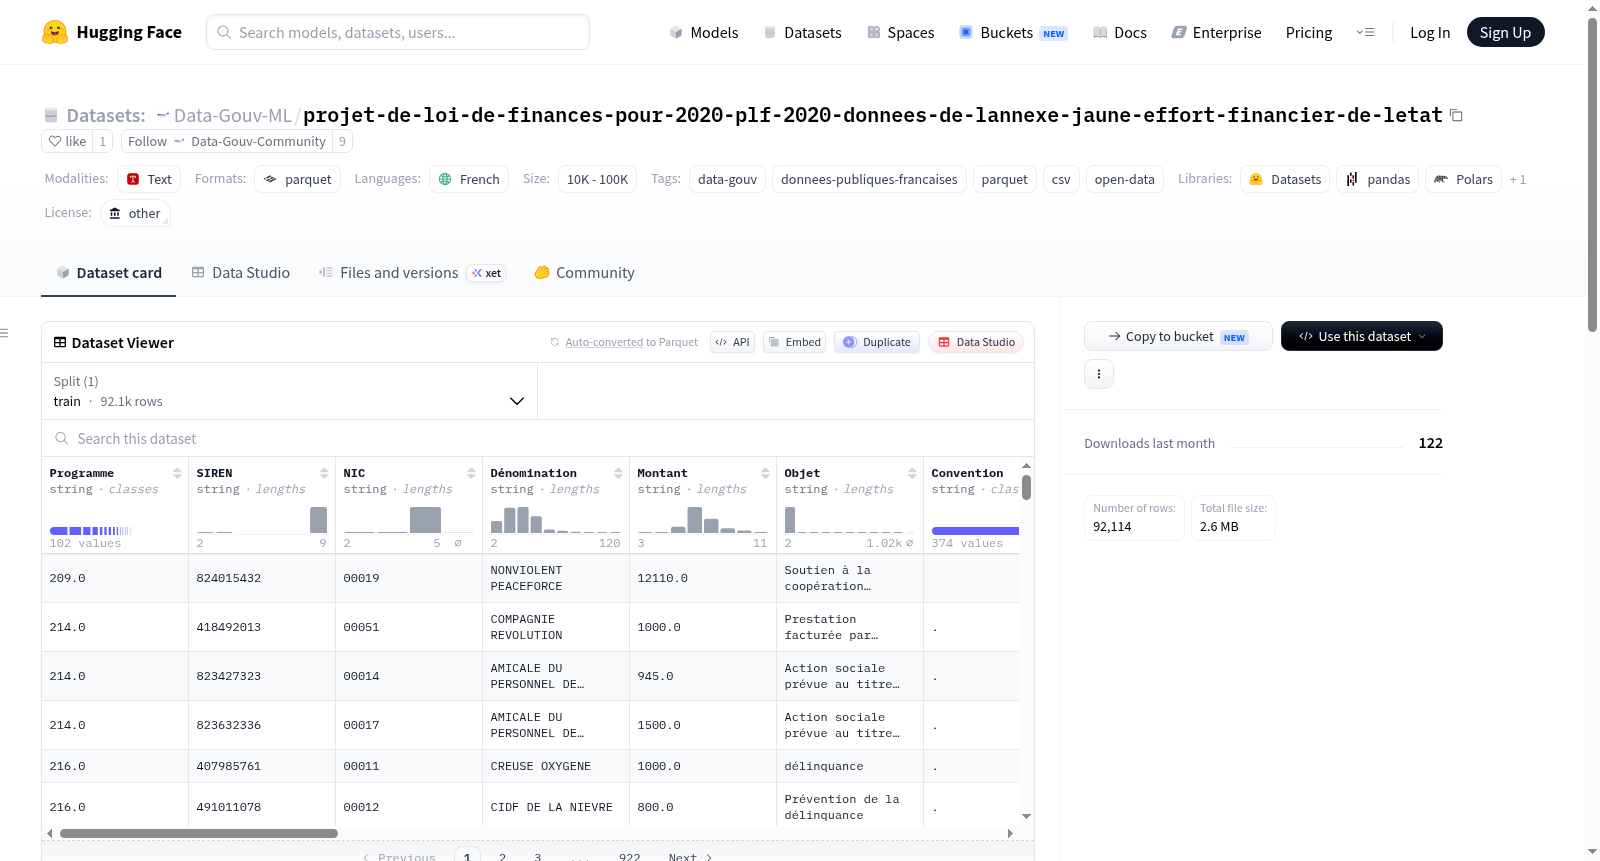Sort the NIC column

[x=471, y=473]
